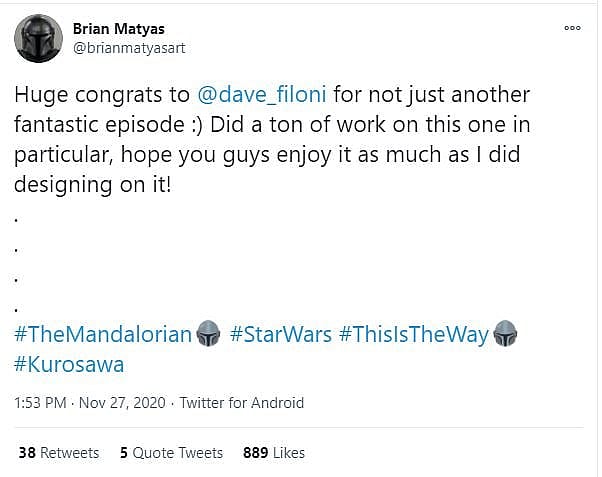Visit the @brianmatyasart handle
This screenshot has width=602, height=477.
(x=129, y=47)
